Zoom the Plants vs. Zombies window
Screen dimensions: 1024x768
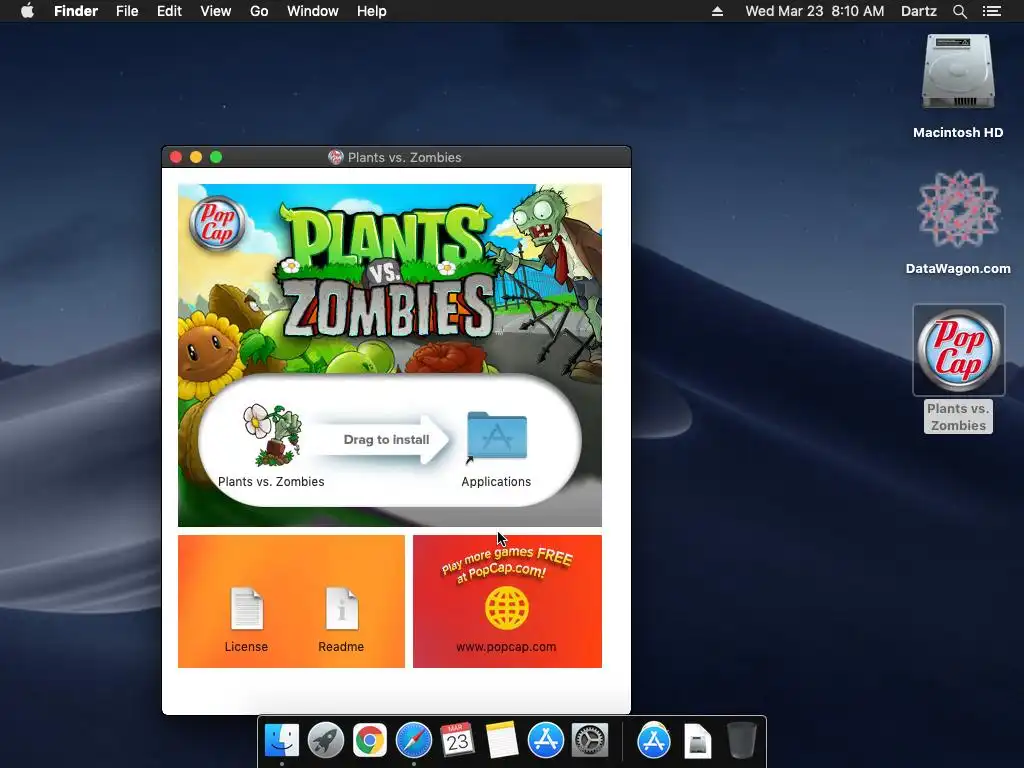click(x=216, y=157)
